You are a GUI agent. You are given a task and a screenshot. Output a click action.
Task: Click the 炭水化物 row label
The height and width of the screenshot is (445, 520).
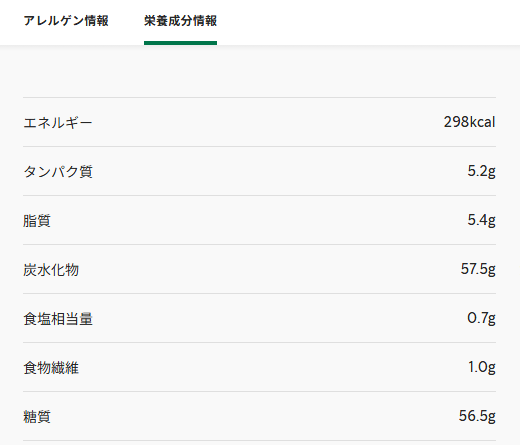click(x=51, y=270)
